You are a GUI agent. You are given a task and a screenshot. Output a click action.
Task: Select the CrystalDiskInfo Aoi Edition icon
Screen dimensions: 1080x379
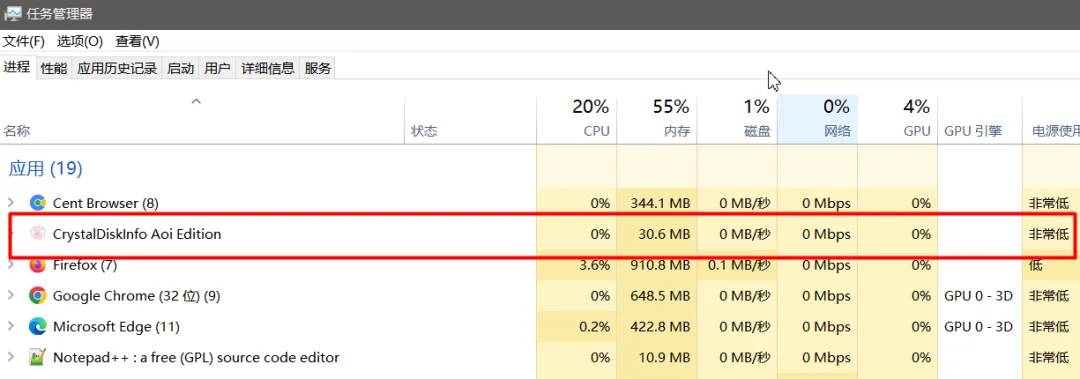pos(37,234)
